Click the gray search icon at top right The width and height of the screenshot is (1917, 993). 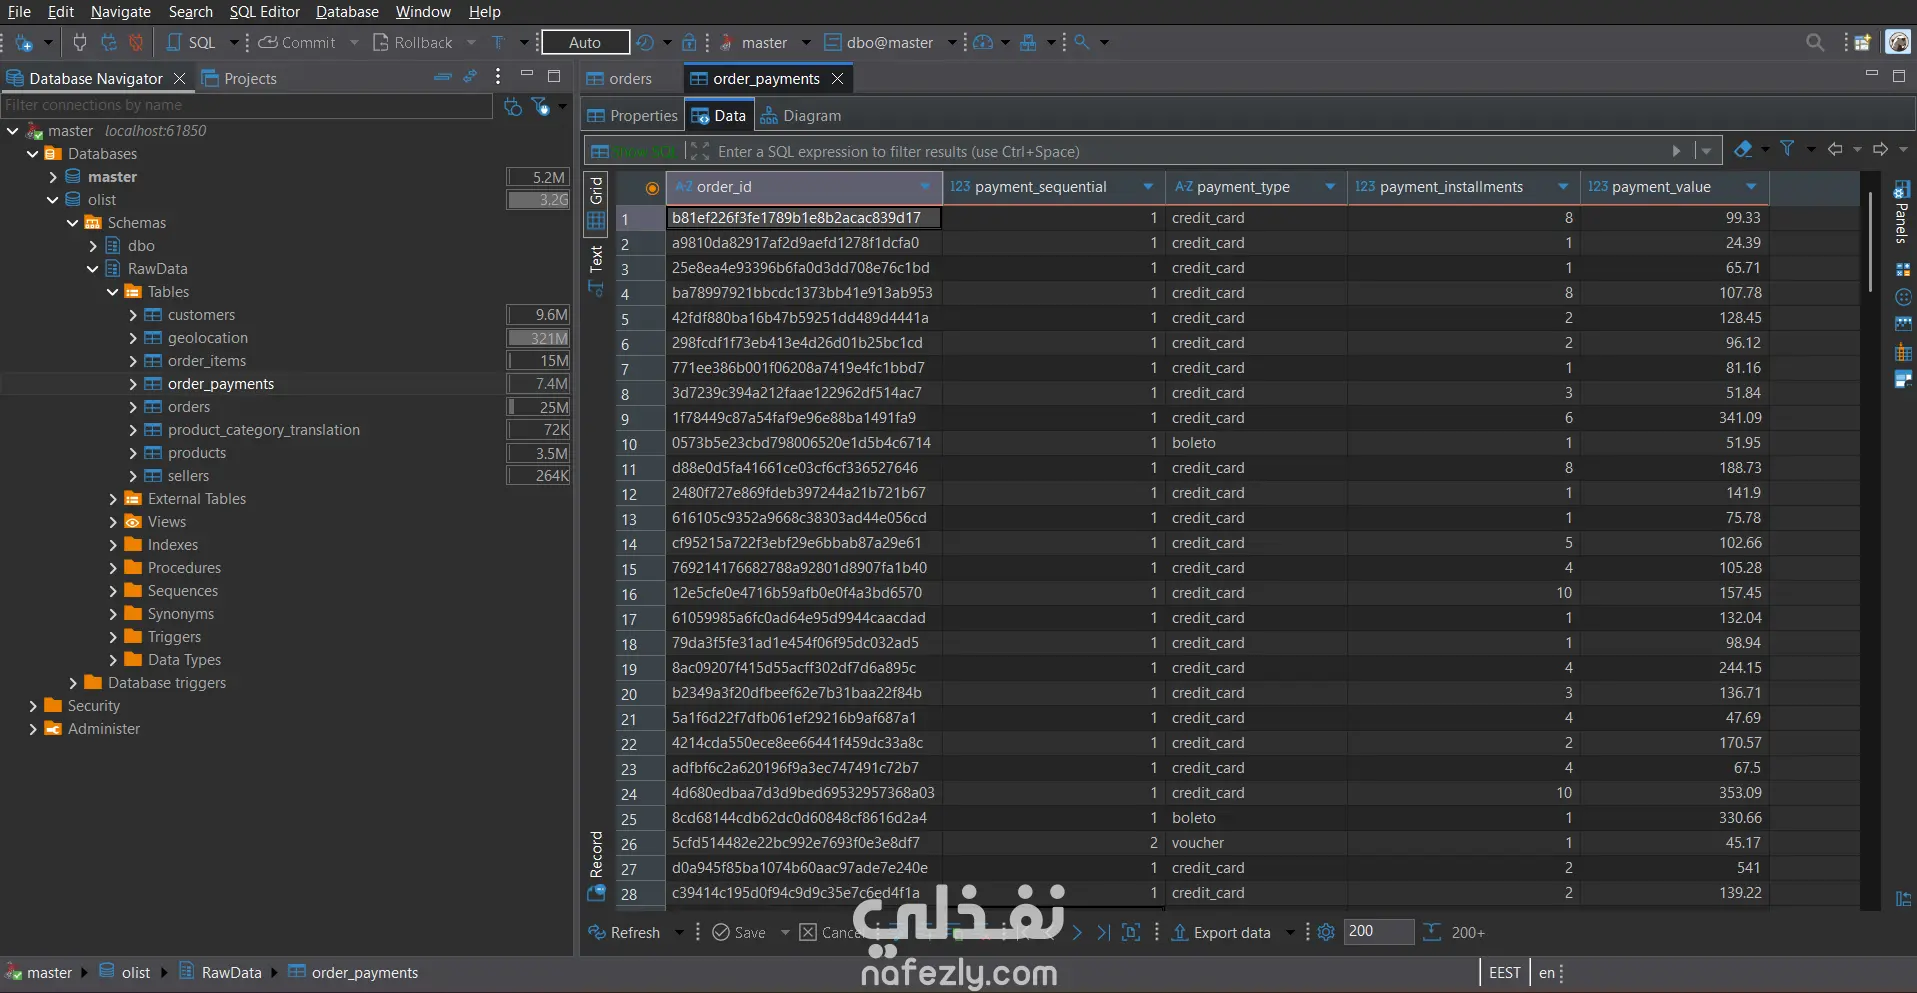1815,43
